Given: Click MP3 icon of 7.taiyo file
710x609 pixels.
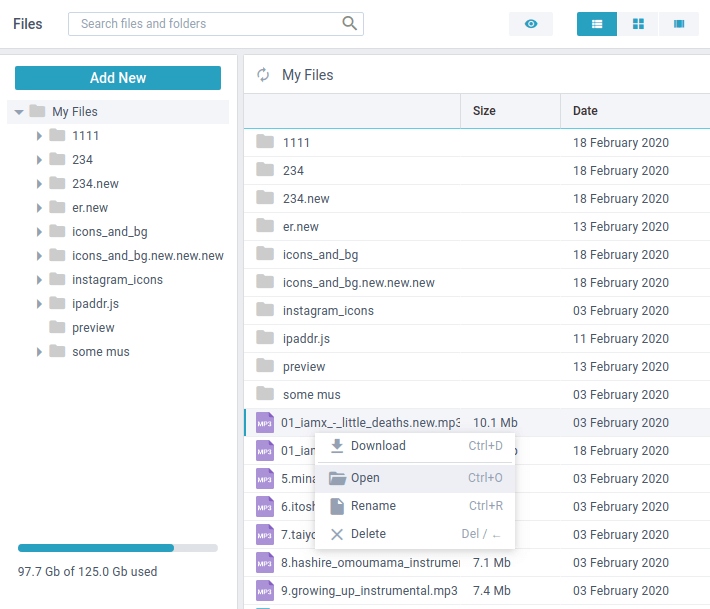Looking at the screenshot, I should pyautogui.click(x=265, y=535).
